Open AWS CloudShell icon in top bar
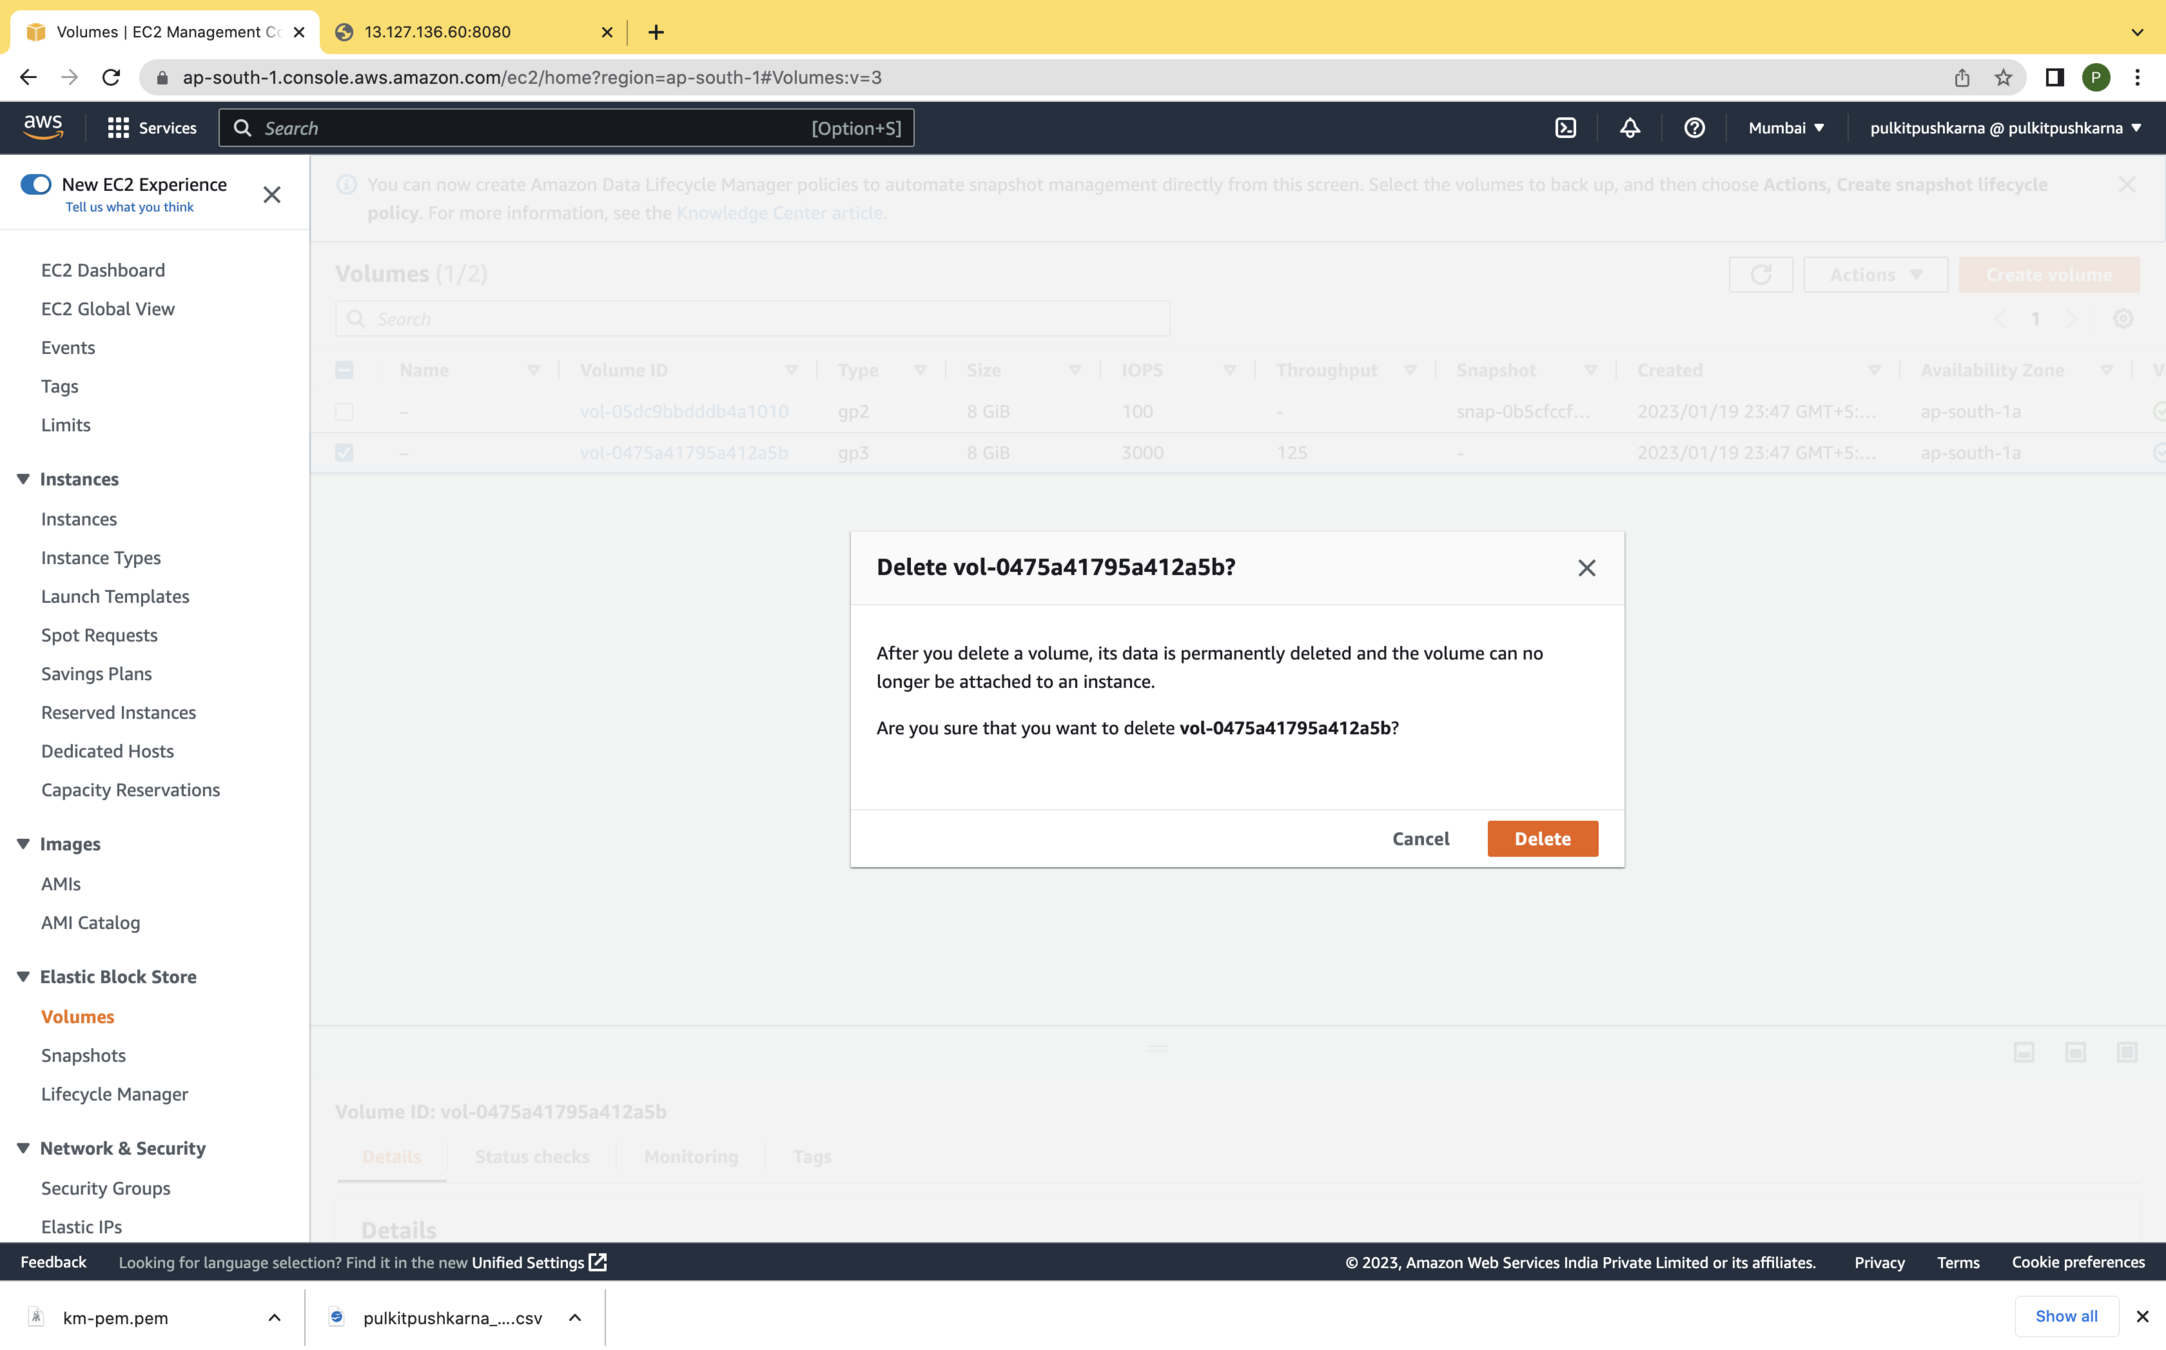The image size is (2166, 1350). point(1565,128)
